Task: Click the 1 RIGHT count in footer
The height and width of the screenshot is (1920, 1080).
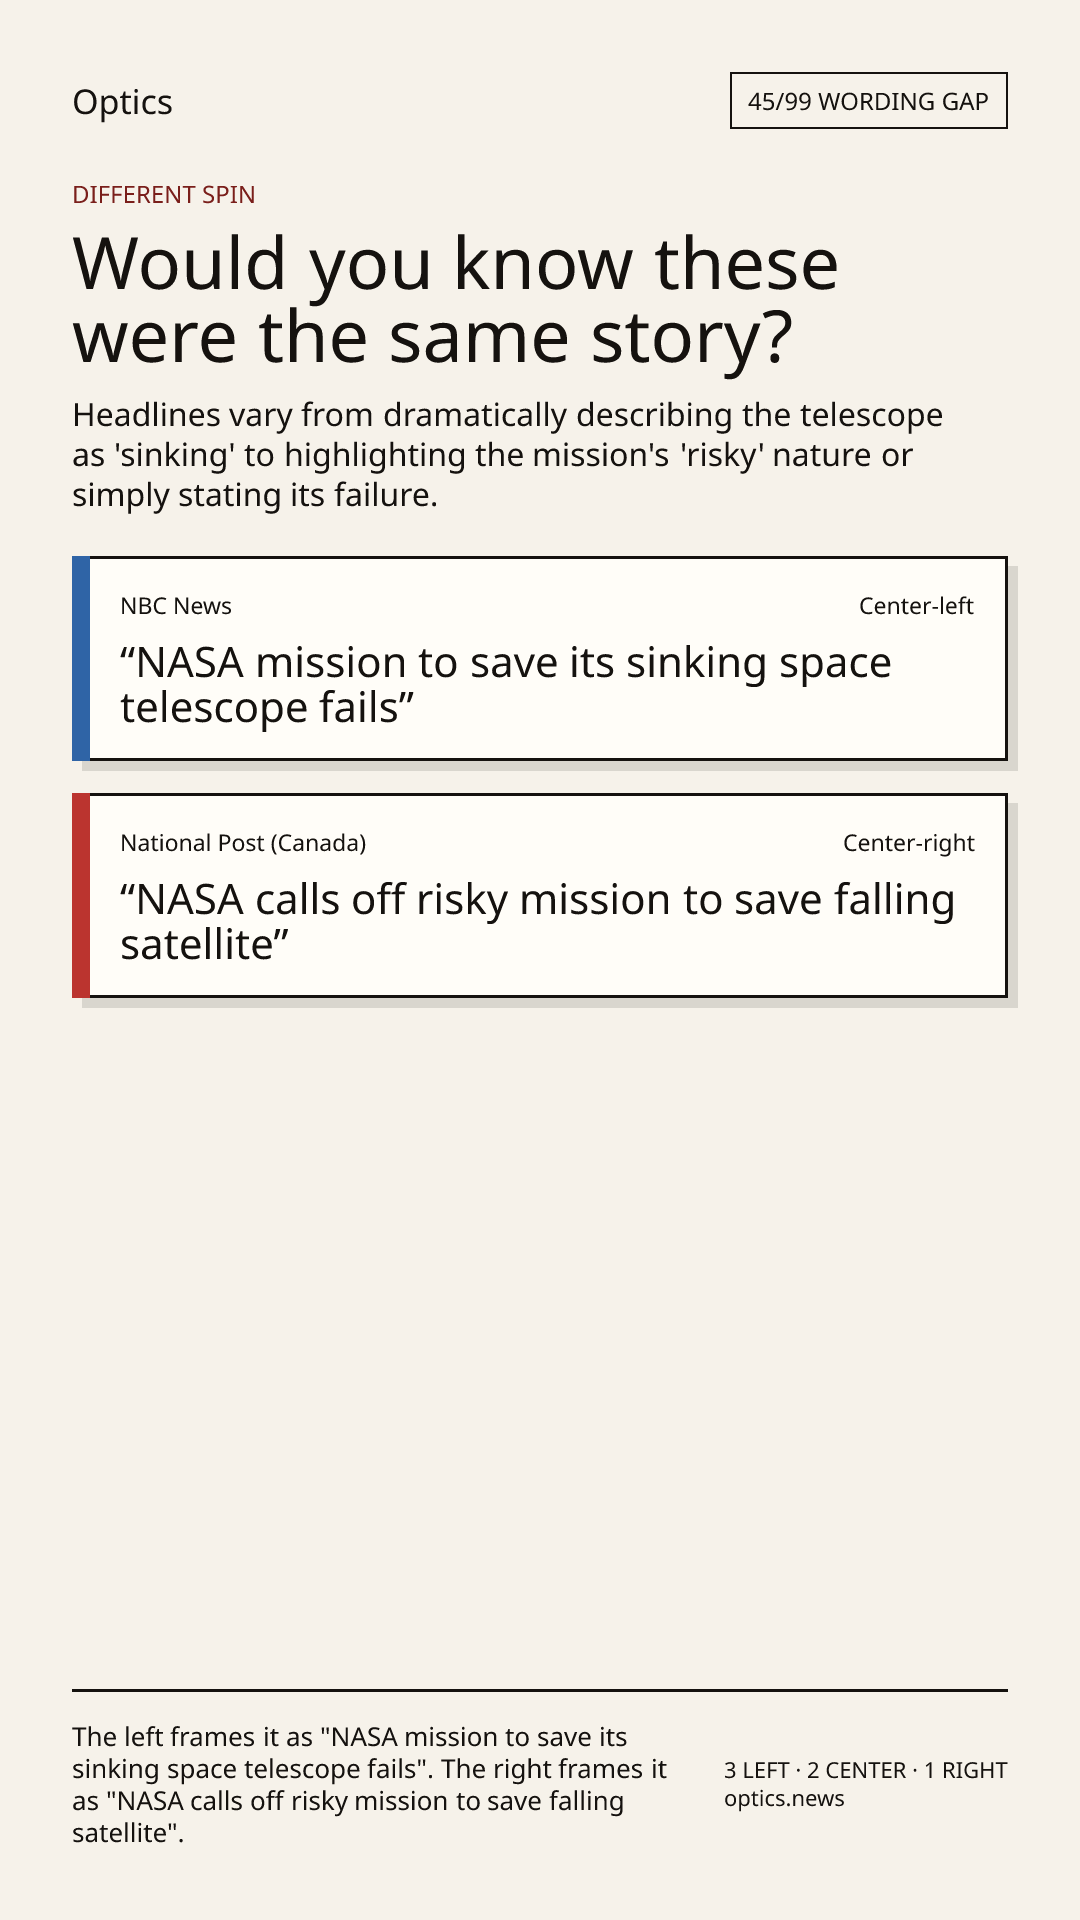Action: point(965,1770)
